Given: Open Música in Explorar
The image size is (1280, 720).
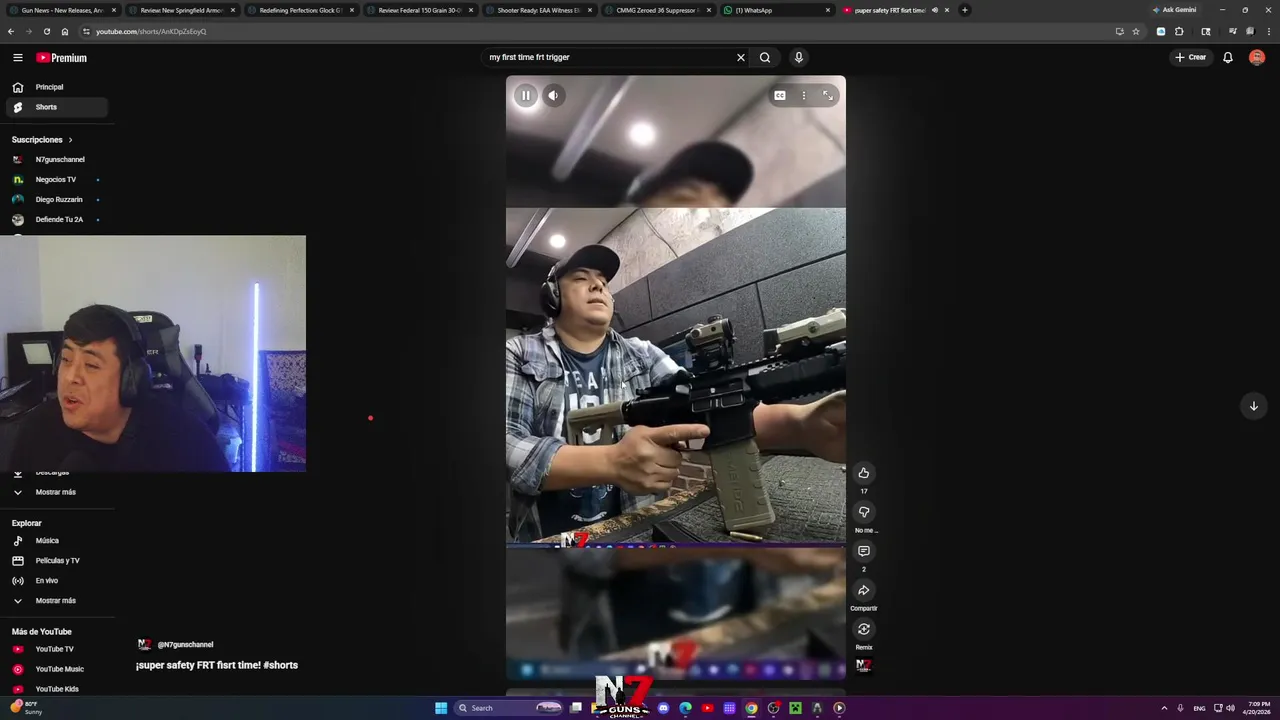Looking at the screenshot, I should pyautogui.click(x=57, y=541).
